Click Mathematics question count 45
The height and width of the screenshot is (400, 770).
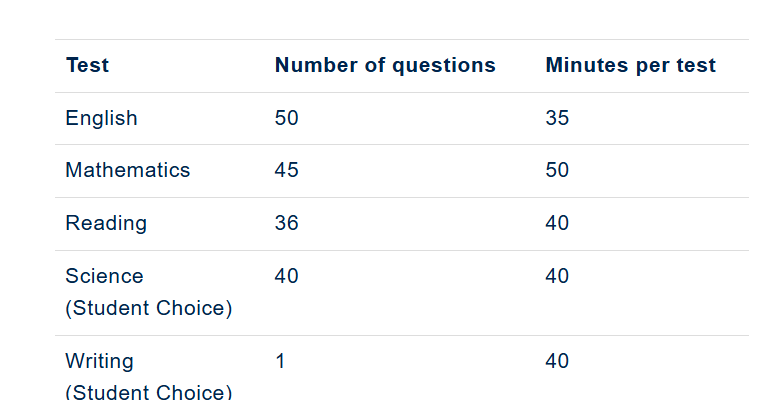pyautogui.click(x=286, y=170)
